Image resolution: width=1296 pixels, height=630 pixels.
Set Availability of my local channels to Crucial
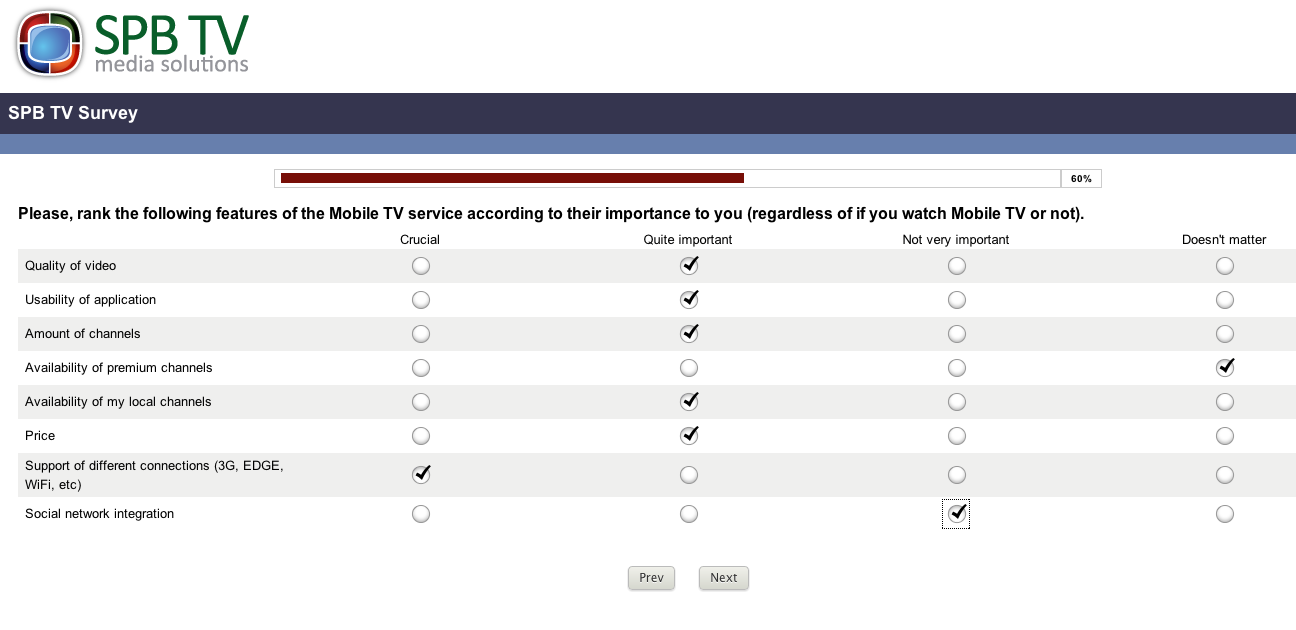(x=421, y=402)
